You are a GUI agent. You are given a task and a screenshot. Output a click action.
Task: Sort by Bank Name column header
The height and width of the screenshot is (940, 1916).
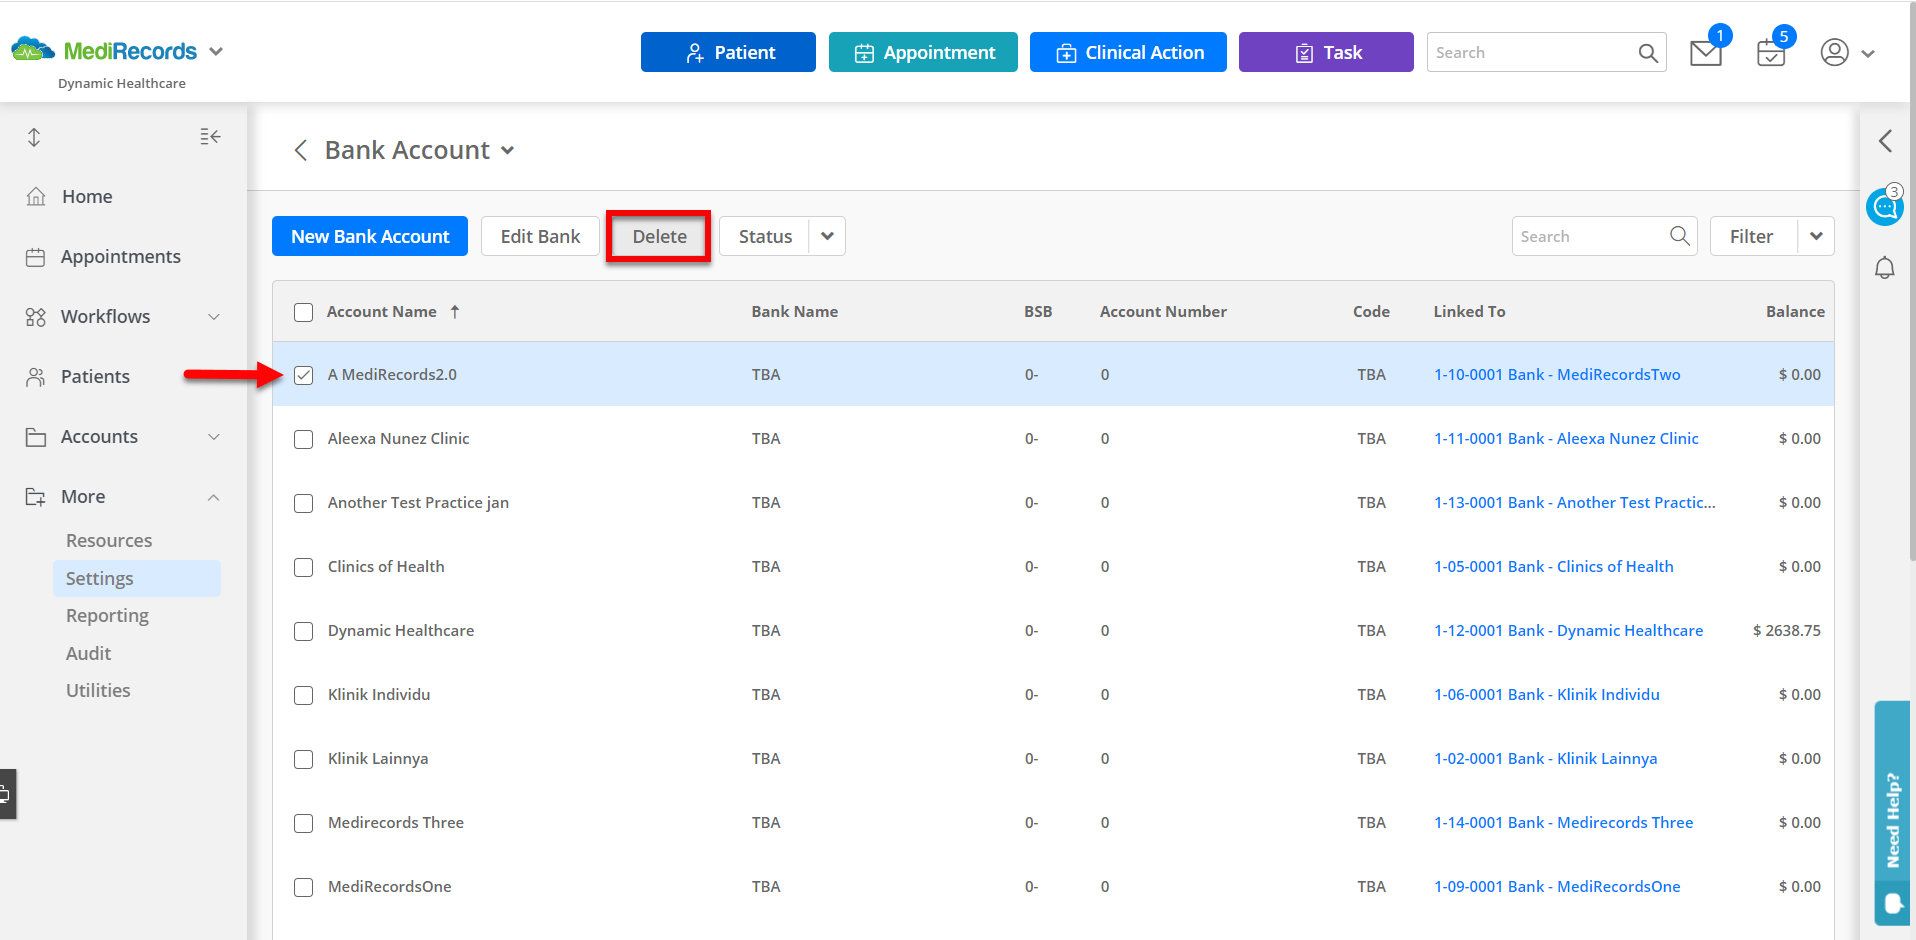(x=795, y=312)
